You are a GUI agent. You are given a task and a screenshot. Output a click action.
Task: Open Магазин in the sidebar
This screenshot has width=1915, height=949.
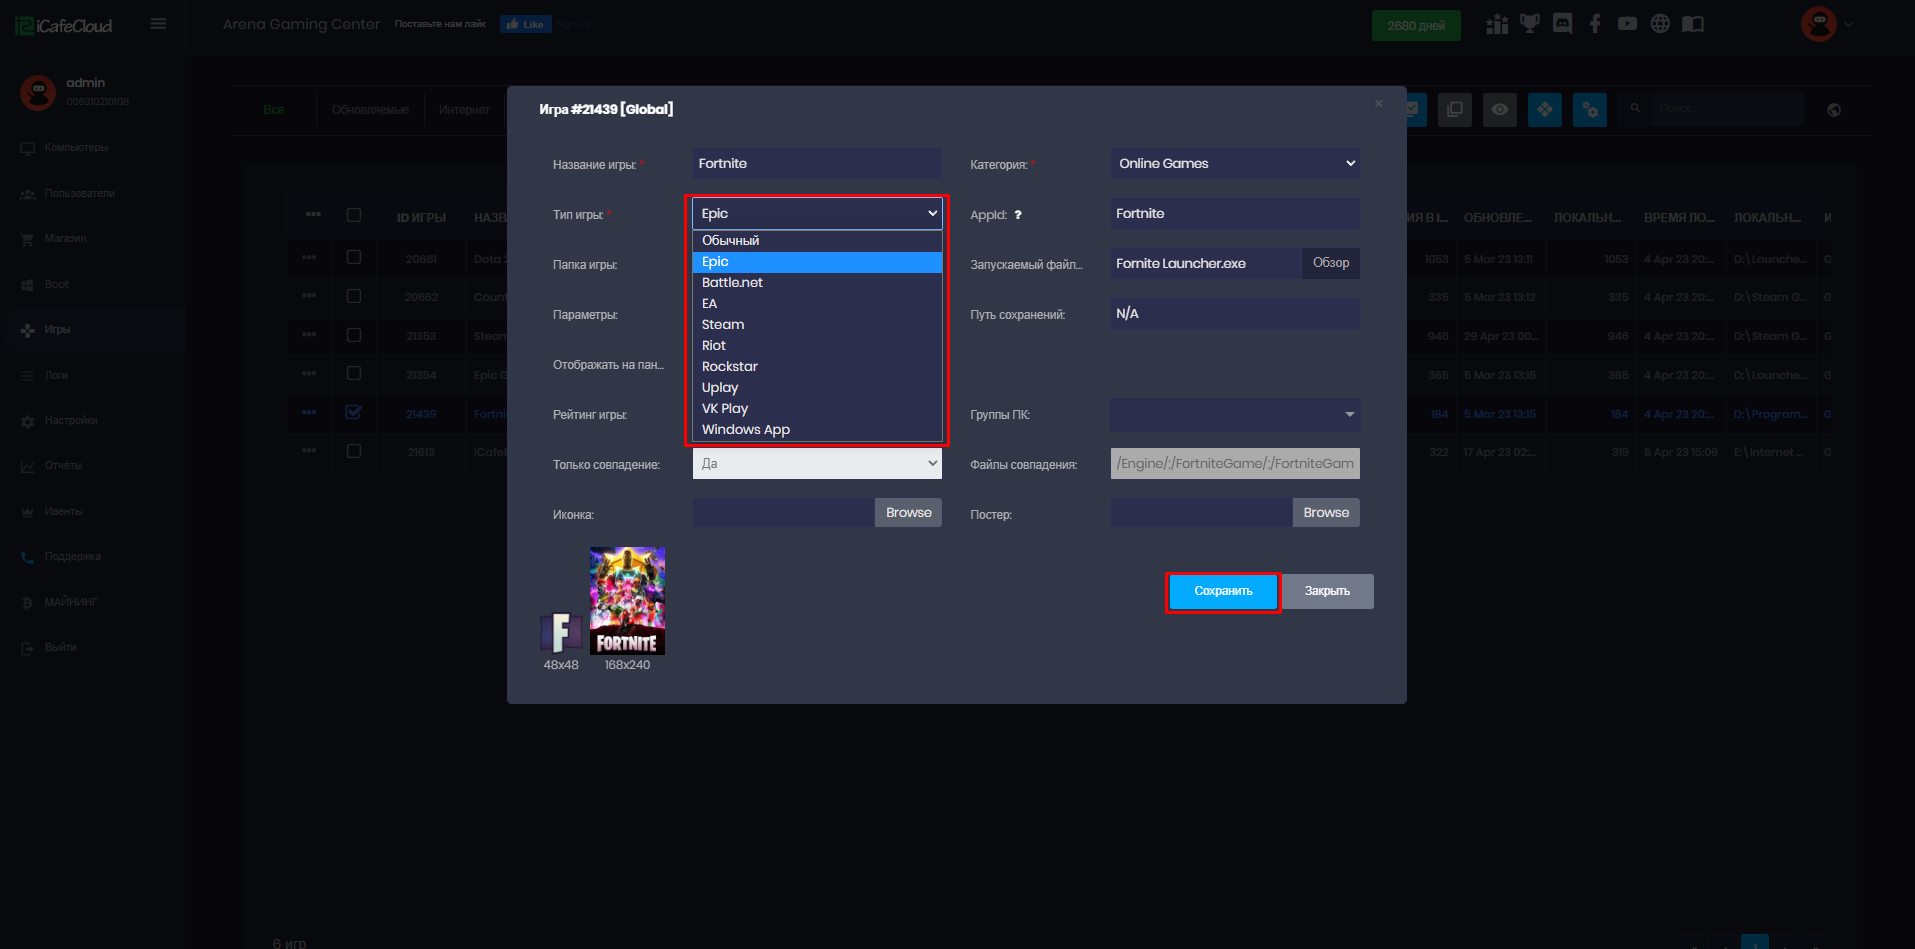(65, 239)
